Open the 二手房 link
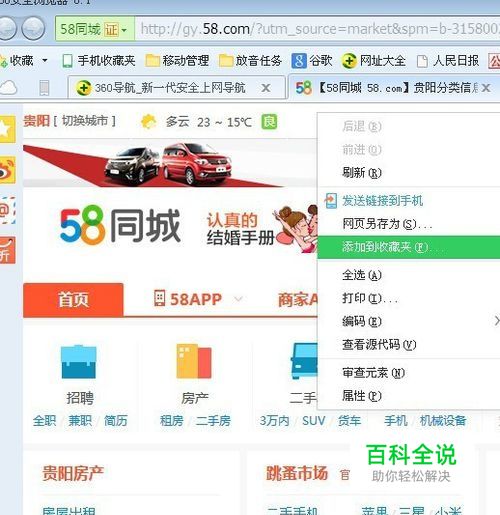Image resolution: width=500 pixels, height=515 pixels. point(213,421)
